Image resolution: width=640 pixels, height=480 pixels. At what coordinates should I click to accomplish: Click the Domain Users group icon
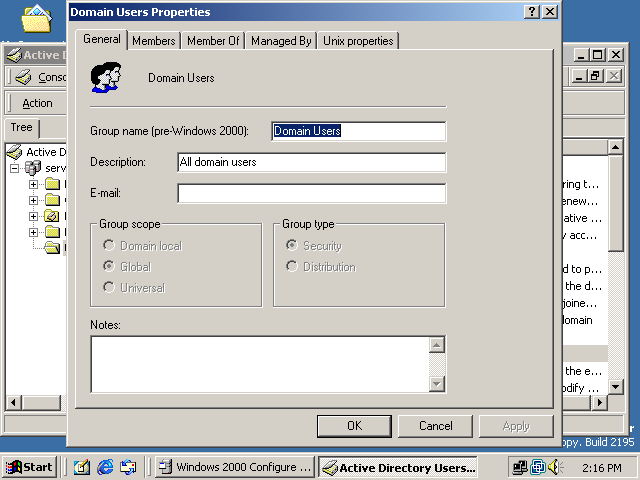(106, 77)
